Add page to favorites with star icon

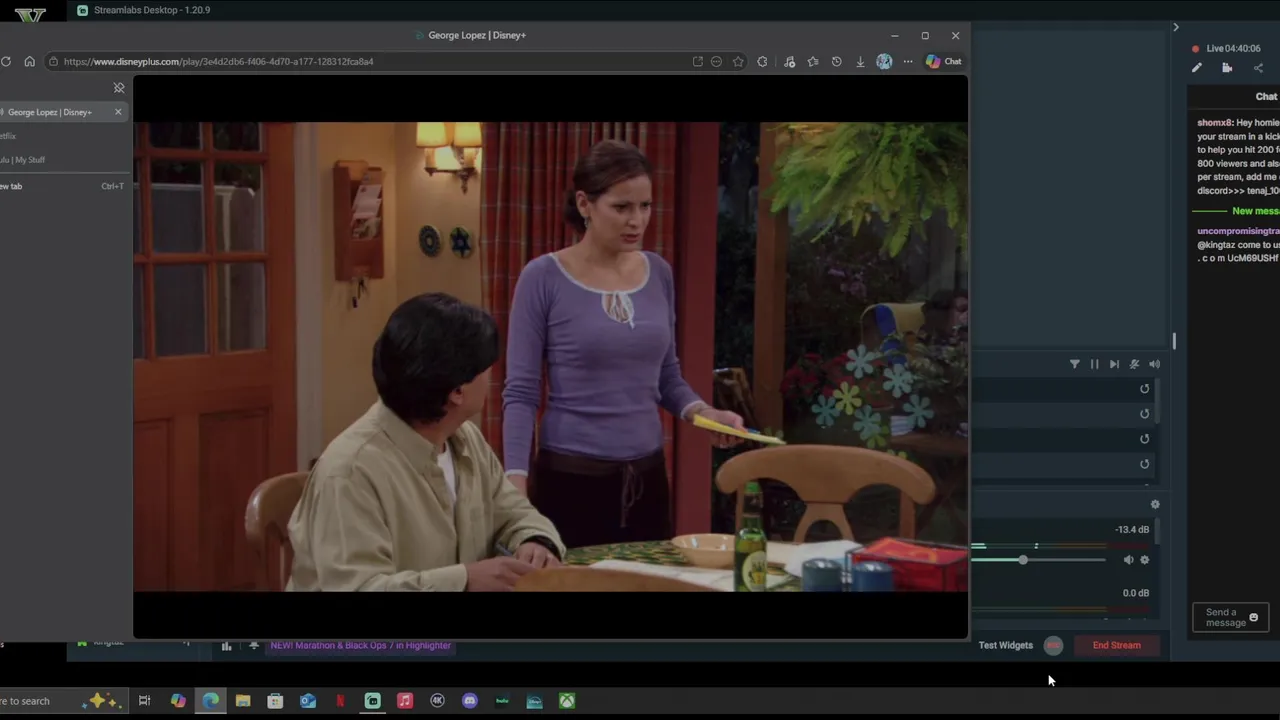738,61
